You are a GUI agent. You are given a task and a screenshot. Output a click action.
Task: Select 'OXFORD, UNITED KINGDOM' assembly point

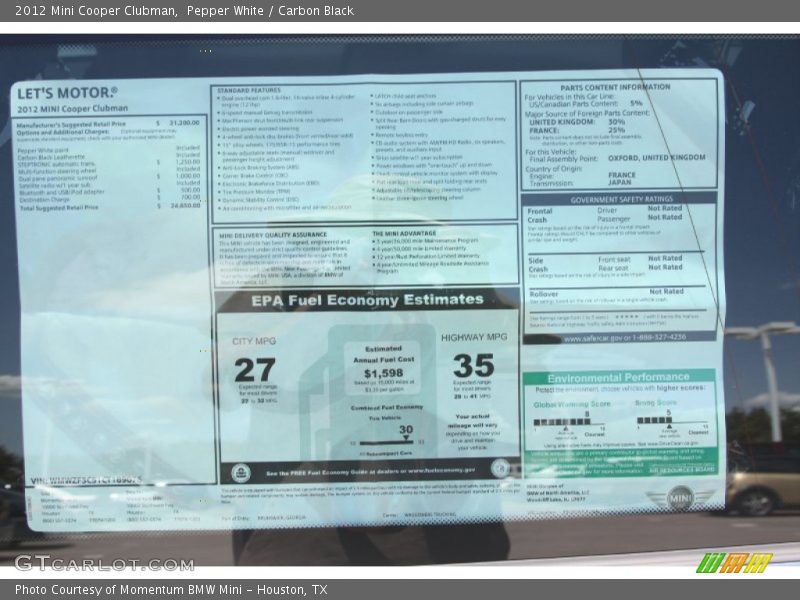[657, 158]
